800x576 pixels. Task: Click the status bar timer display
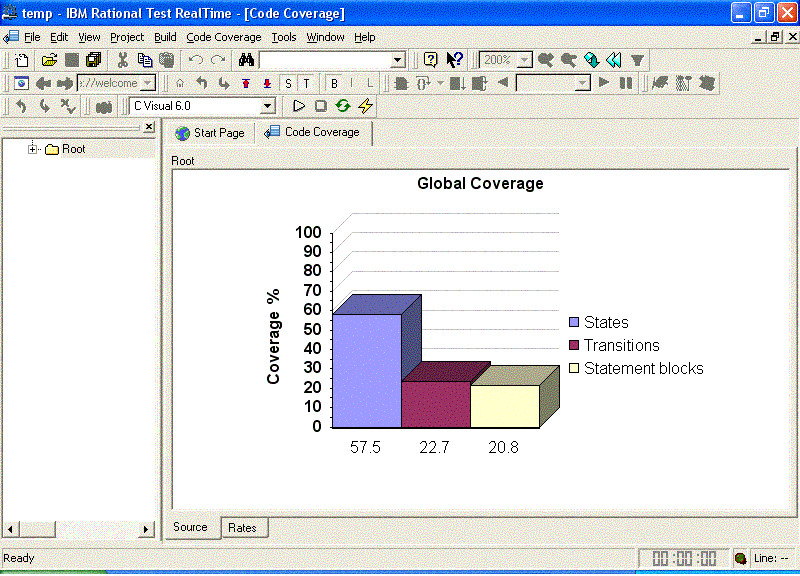[x=684, y=558]
